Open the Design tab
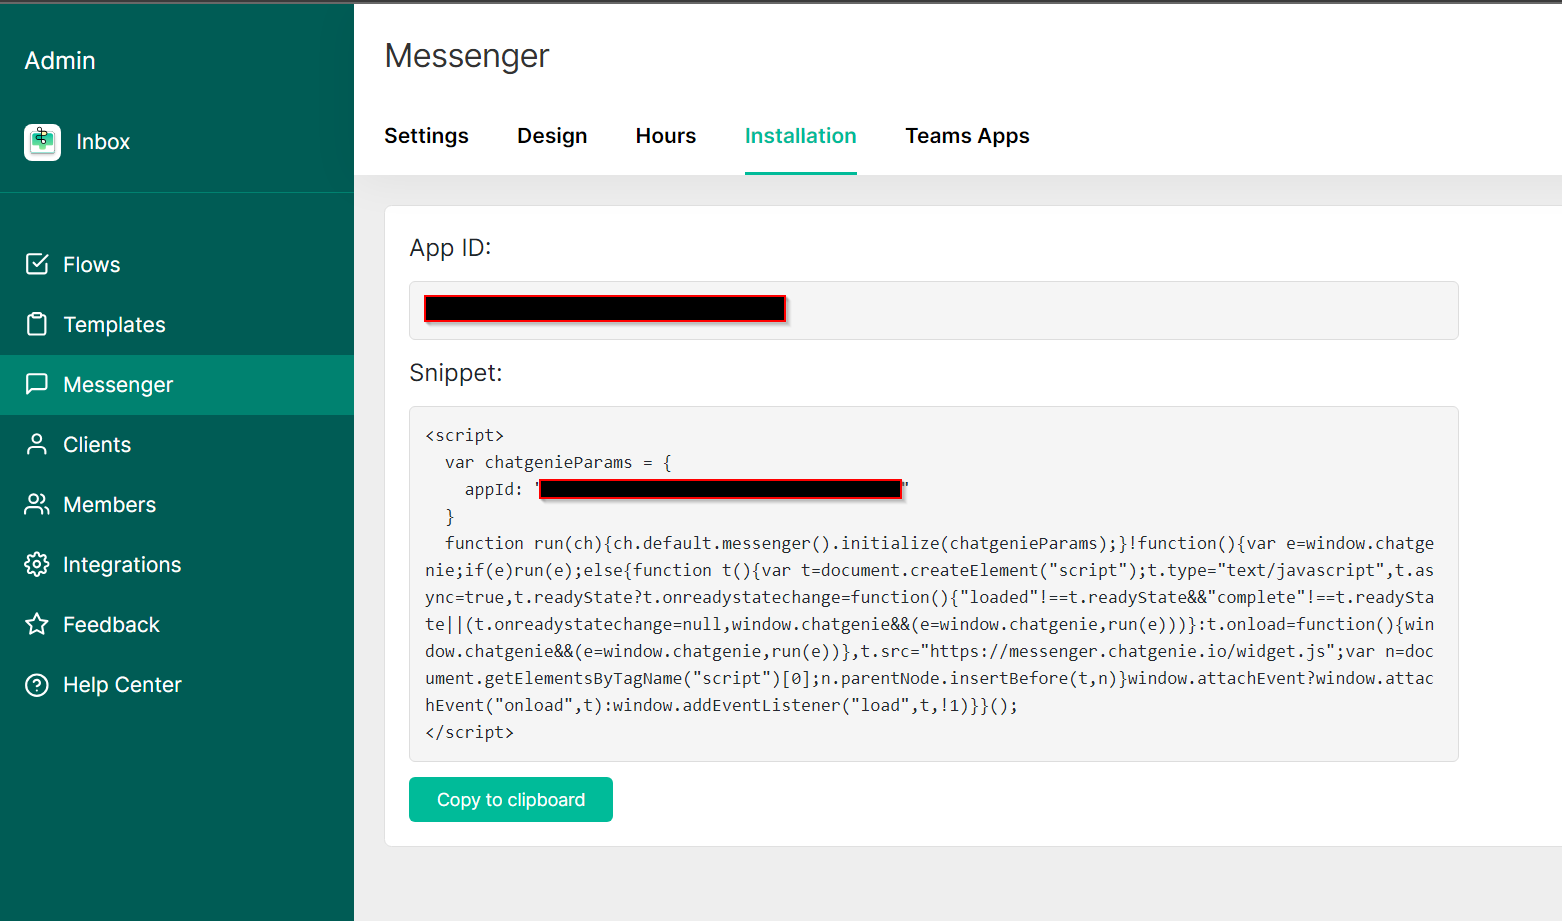 pos(552,135)
